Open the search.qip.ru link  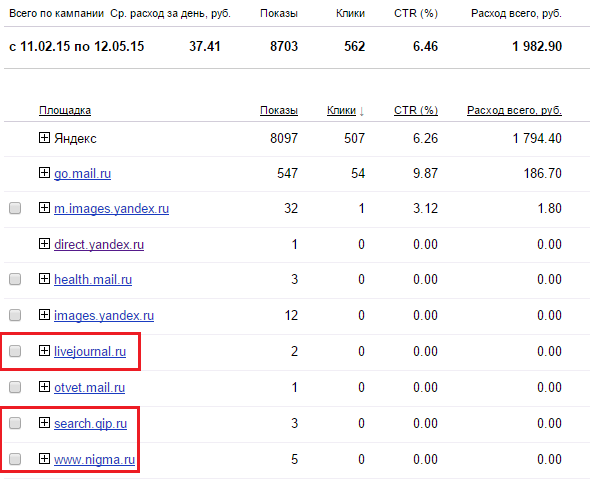coord(90,424)
